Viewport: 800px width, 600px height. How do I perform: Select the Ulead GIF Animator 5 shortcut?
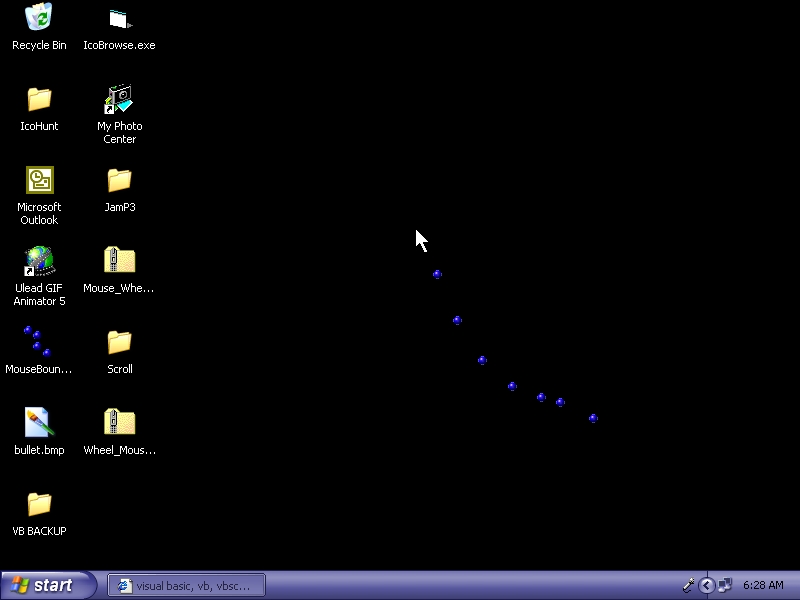click(39, 261)
